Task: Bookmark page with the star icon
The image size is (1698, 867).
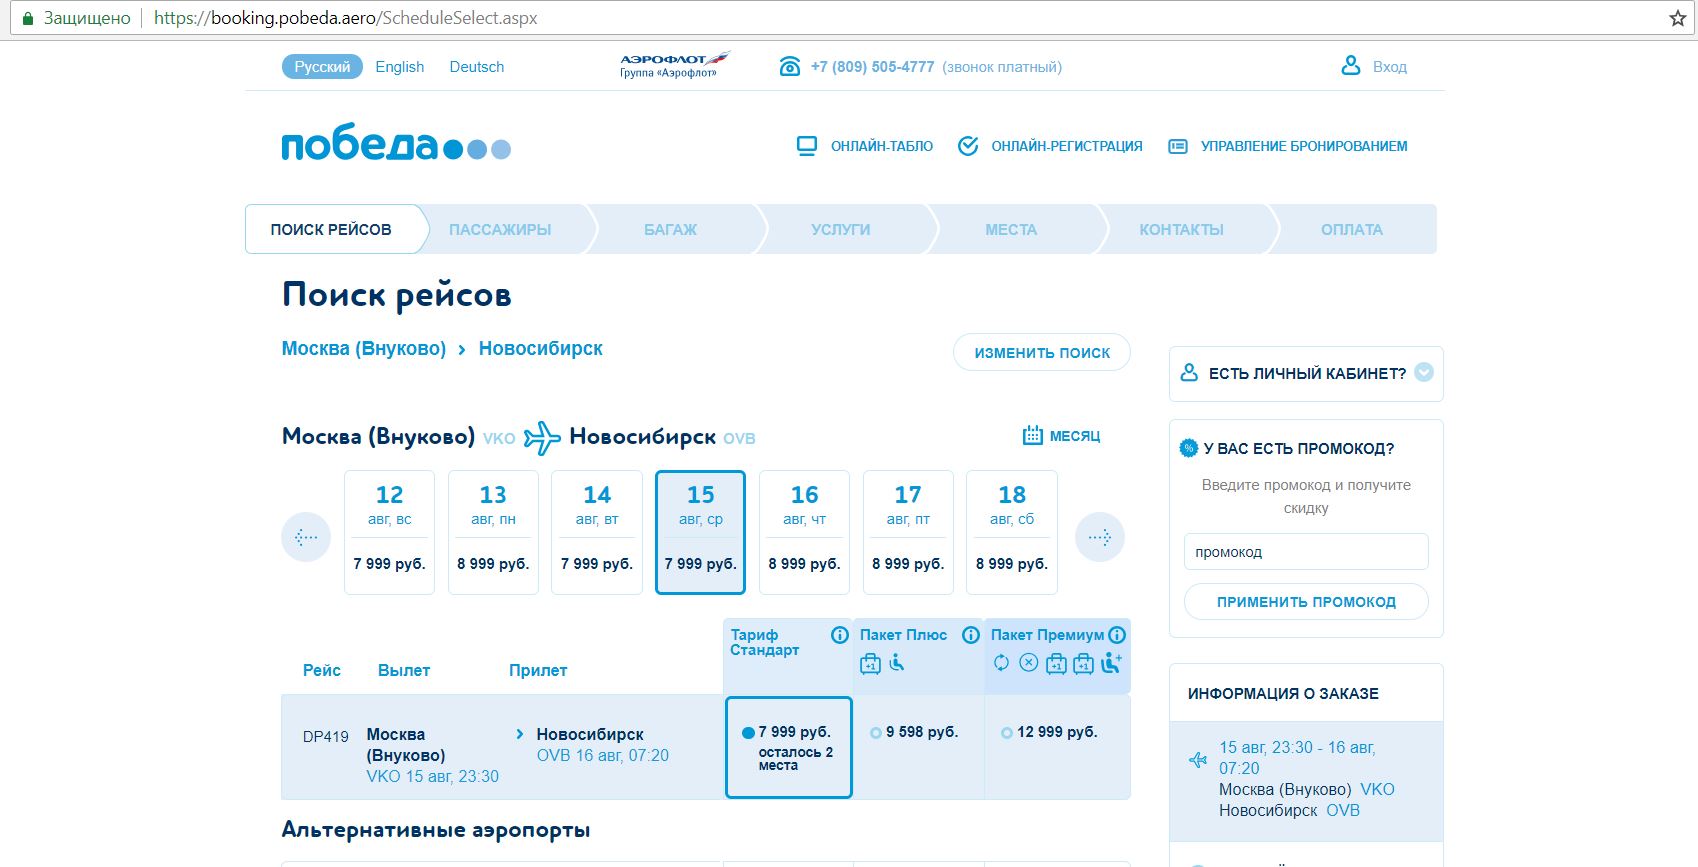Action: click(1677, 18)
